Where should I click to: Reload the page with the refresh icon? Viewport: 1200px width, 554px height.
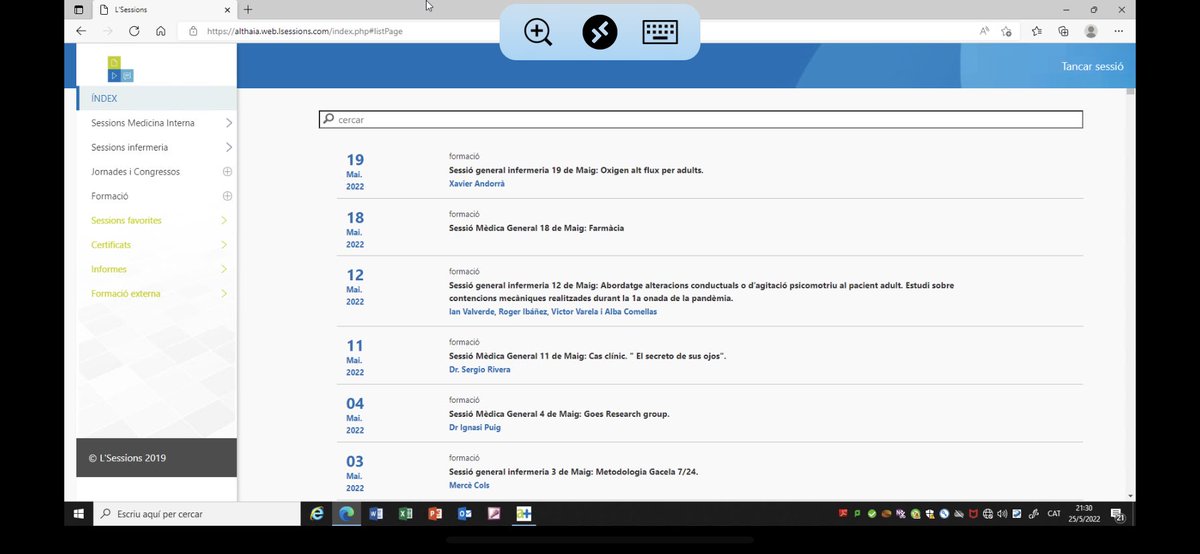coord(134,31)
